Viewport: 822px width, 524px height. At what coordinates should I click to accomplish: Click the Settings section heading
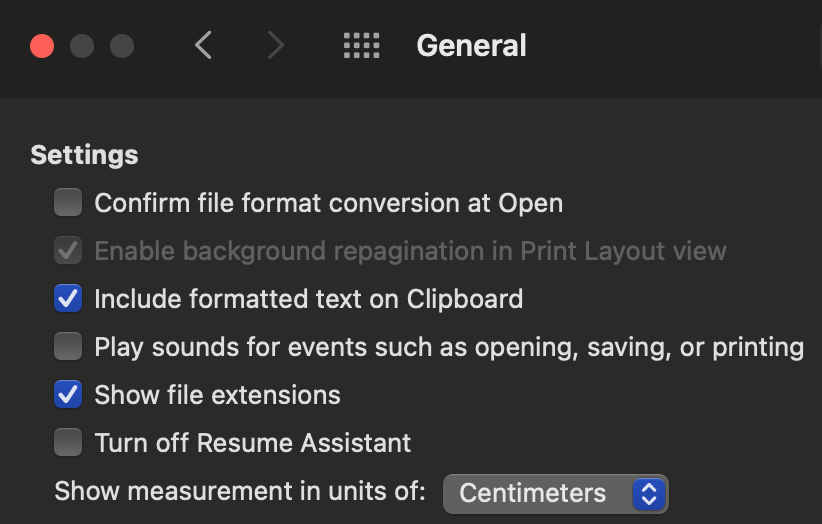[84, 155]
